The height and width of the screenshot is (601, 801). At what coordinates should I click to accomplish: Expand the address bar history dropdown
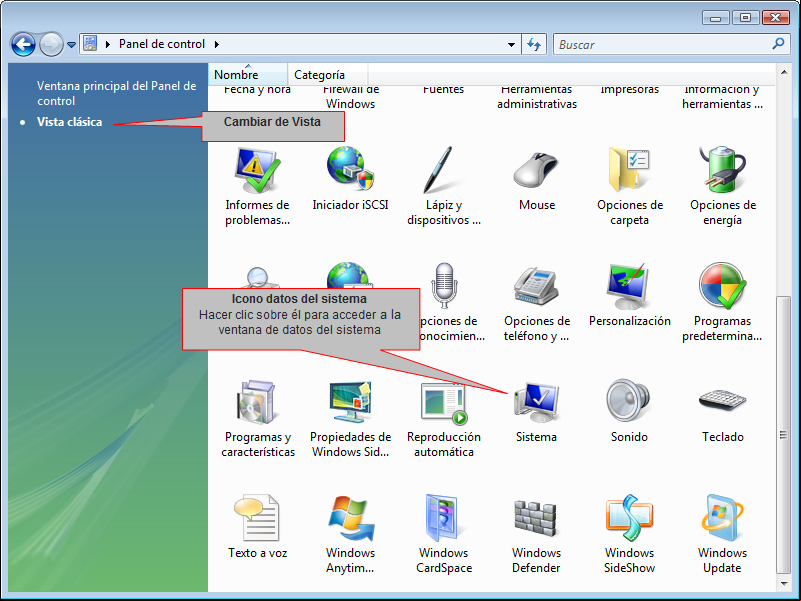(511, 45)
